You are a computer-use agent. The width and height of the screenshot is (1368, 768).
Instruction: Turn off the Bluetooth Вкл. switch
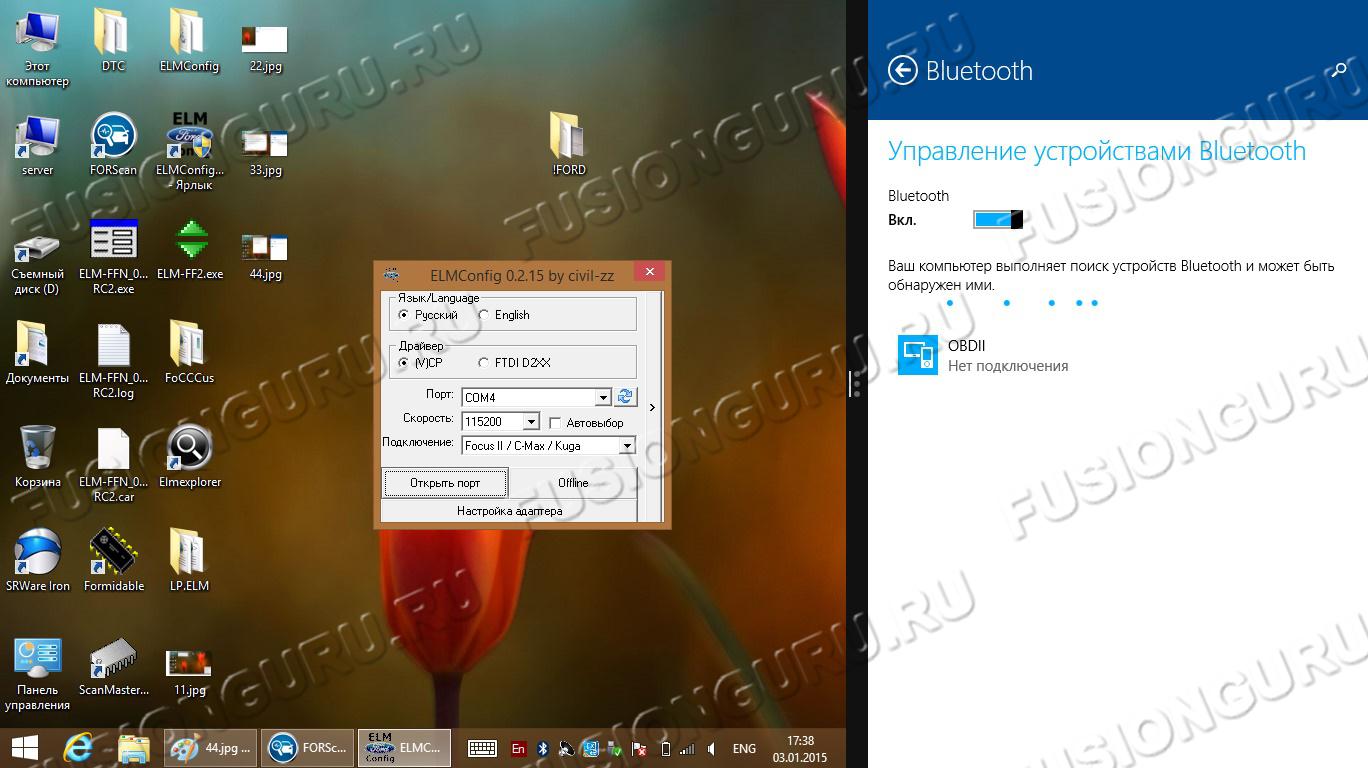click(998, 219)
